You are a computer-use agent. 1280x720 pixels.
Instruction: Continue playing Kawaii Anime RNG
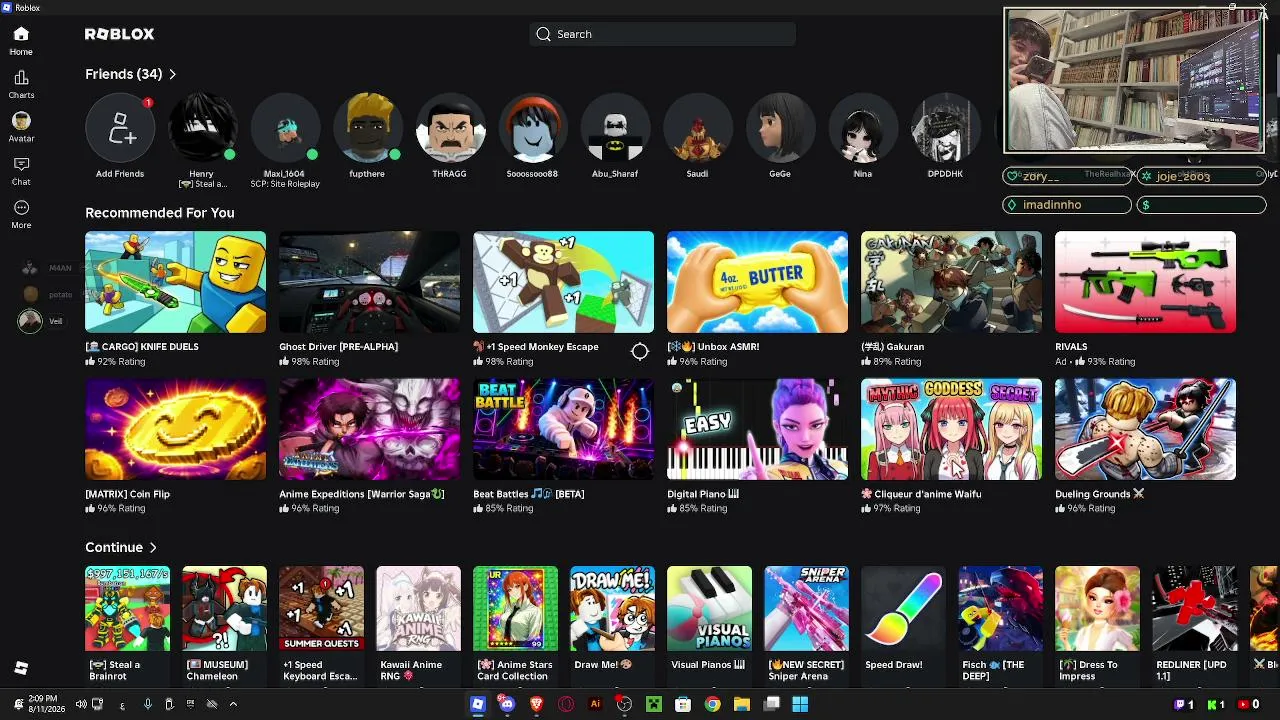pos(419,609)
